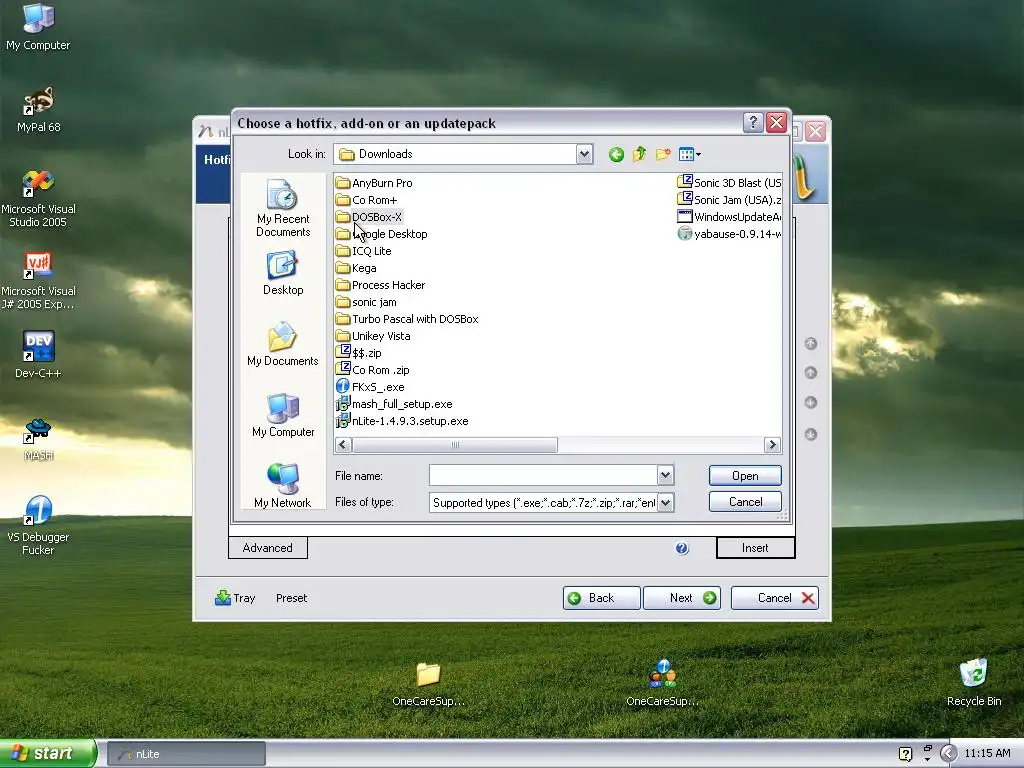Select the Process Hacker folder
This screenshot has height=768, width=1024.
pos(380,285)
